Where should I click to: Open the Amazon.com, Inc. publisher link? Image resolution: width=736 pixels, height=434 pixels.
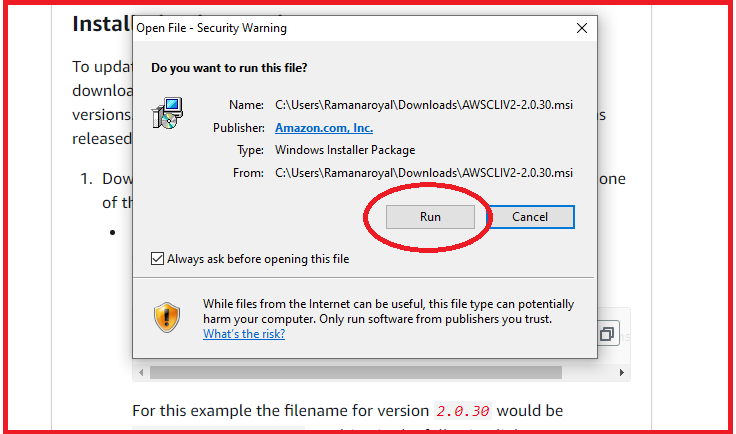324,128
